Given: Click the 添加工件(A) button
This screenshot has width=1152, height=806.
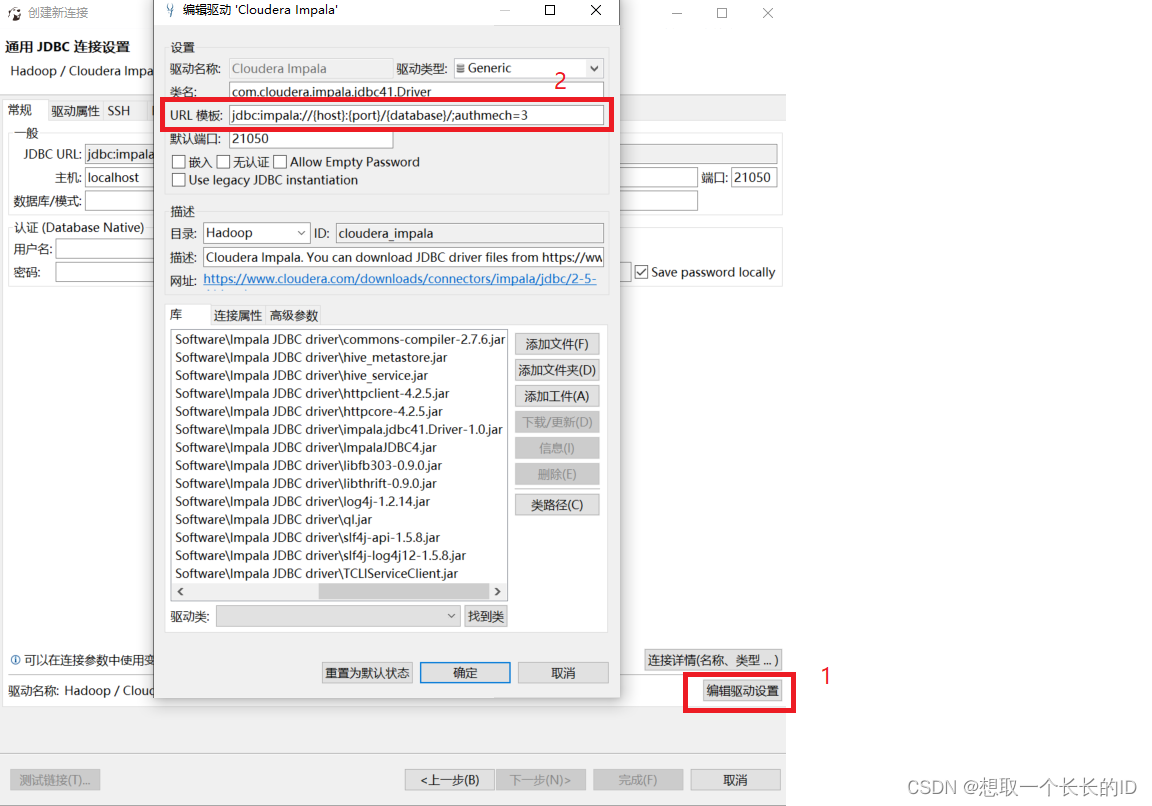Looking at the screenshot, I should point(557,396).
